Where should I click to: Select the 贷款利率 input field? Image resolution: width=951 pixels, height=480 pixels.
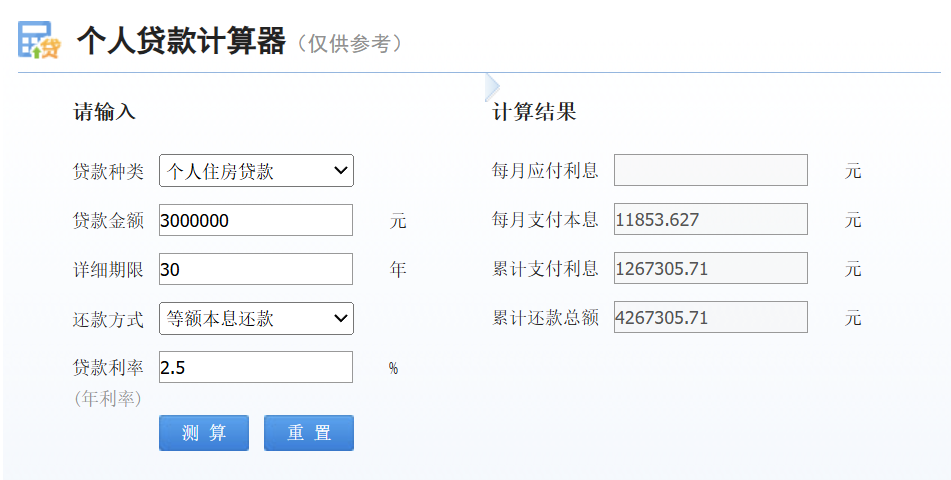[x=256, y=367]
